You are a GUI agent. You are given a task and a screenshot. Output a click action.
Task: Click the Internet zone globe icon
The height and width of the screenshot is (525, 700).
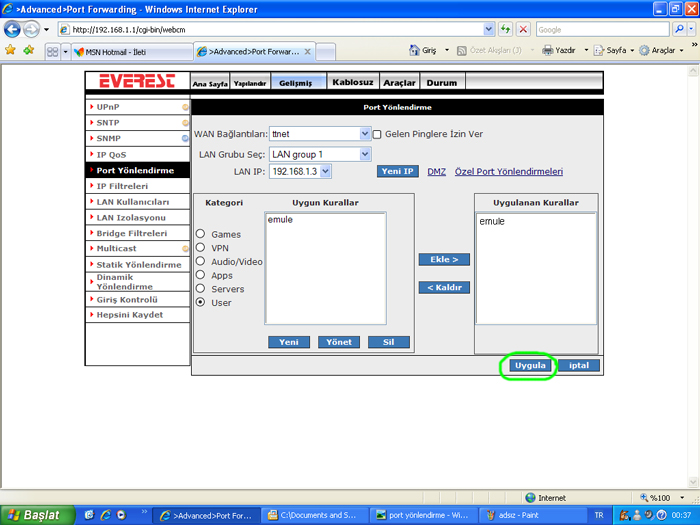tap(530, 497)
